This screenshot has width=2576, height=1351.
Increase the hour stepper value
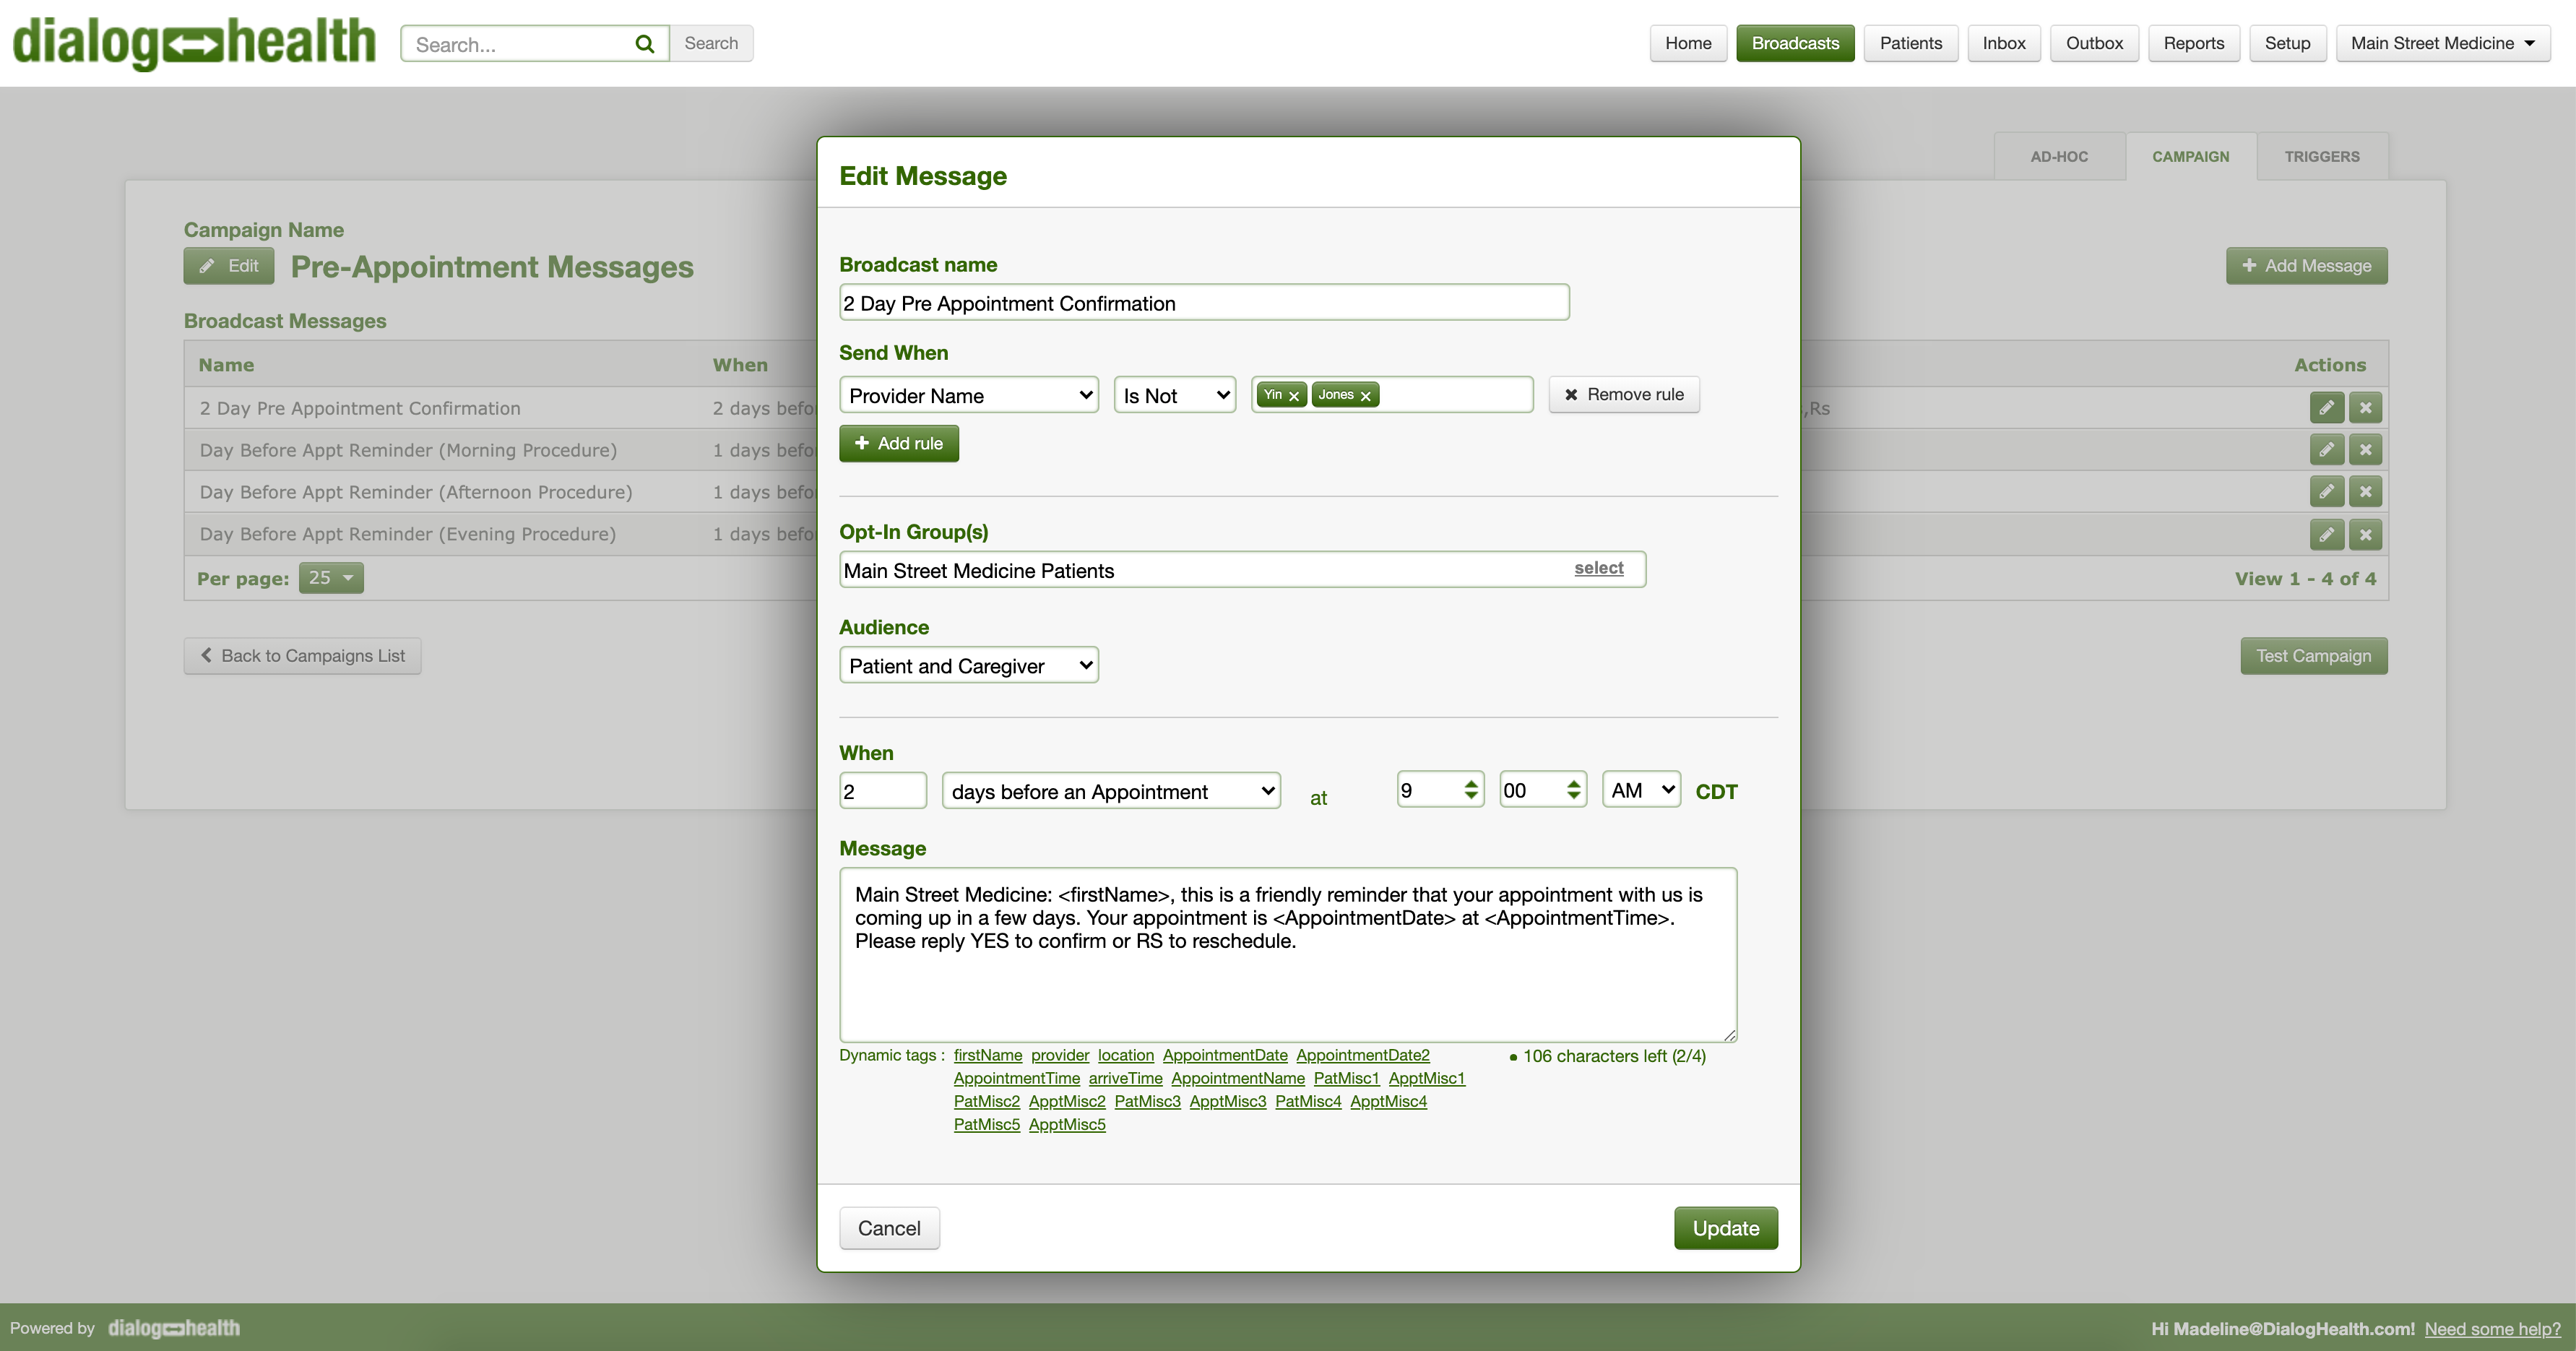click(1471, 783)
